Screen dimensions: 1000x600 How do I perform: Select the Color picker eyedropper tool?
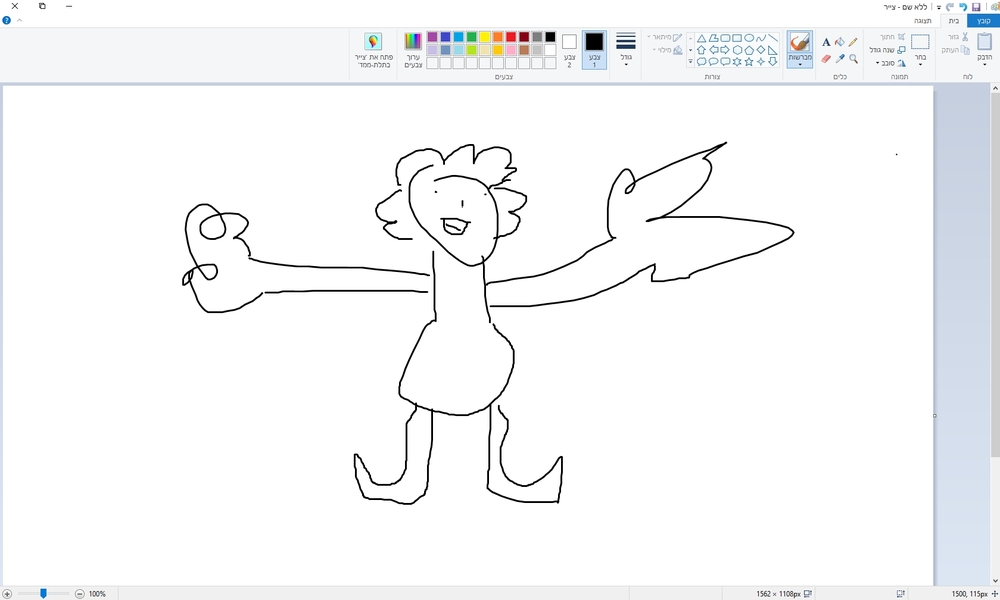point(840,59)
